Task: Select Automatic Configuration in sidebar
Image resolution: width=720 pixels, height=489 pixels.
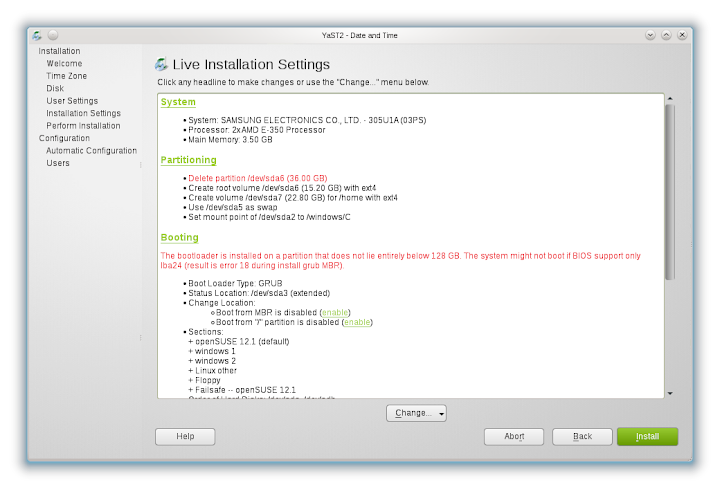Action: click(91, 151)
